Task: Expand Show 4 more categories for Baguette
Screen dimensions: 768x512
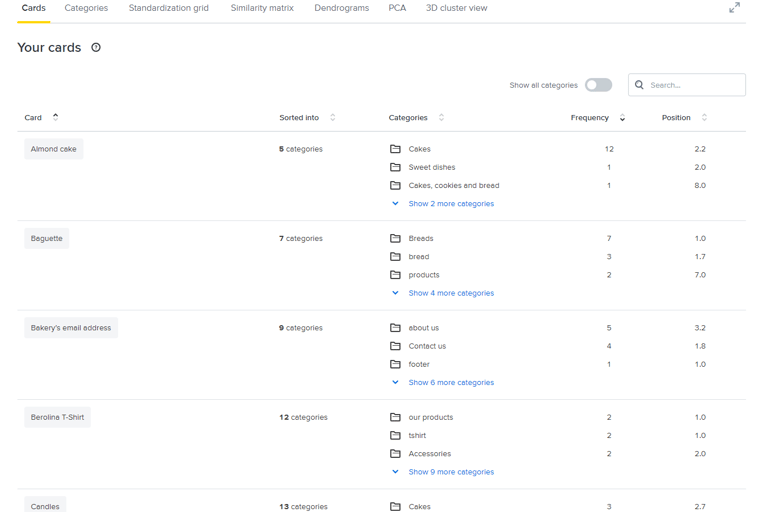Action: coord(451,293)
